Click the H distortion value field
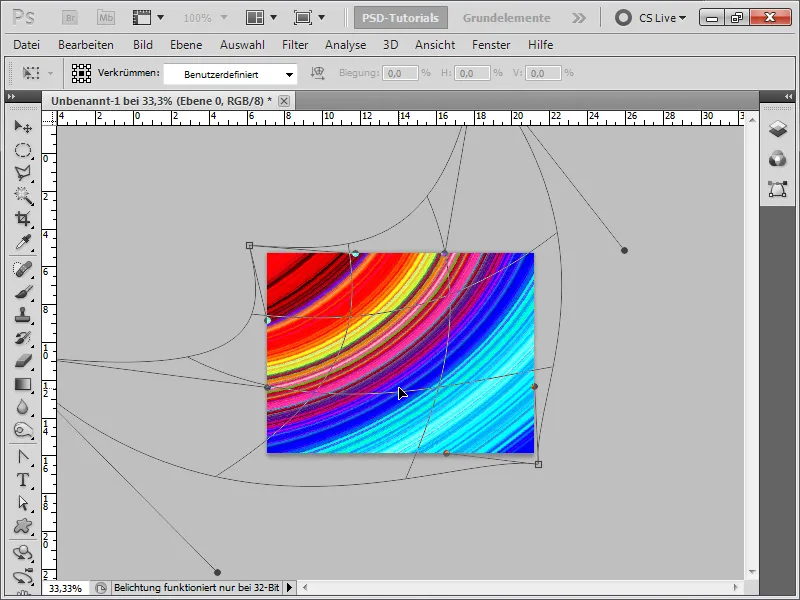 click(472, 73)
